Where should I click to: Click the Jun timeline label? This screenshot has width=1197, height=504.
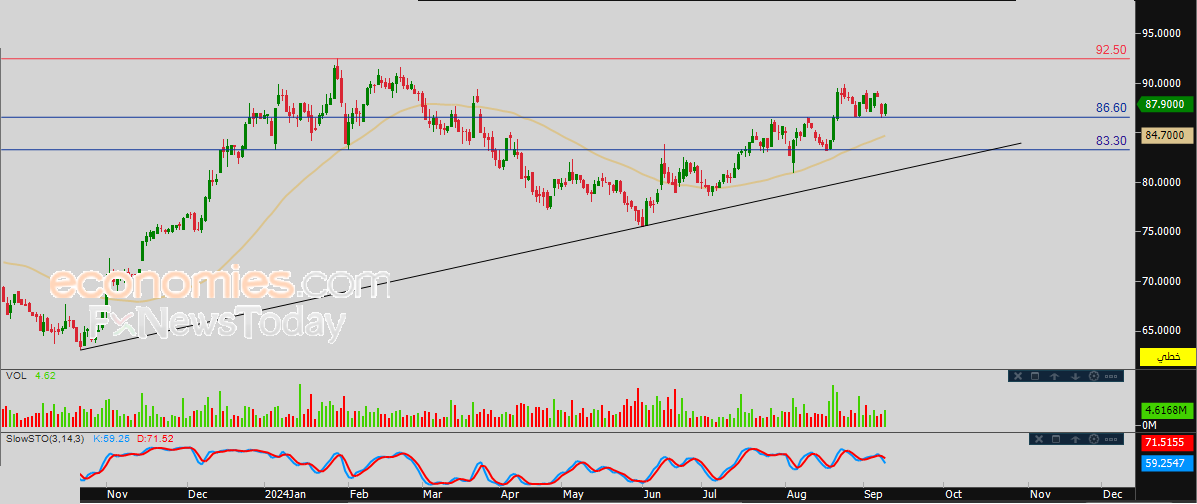pos(652,495)
